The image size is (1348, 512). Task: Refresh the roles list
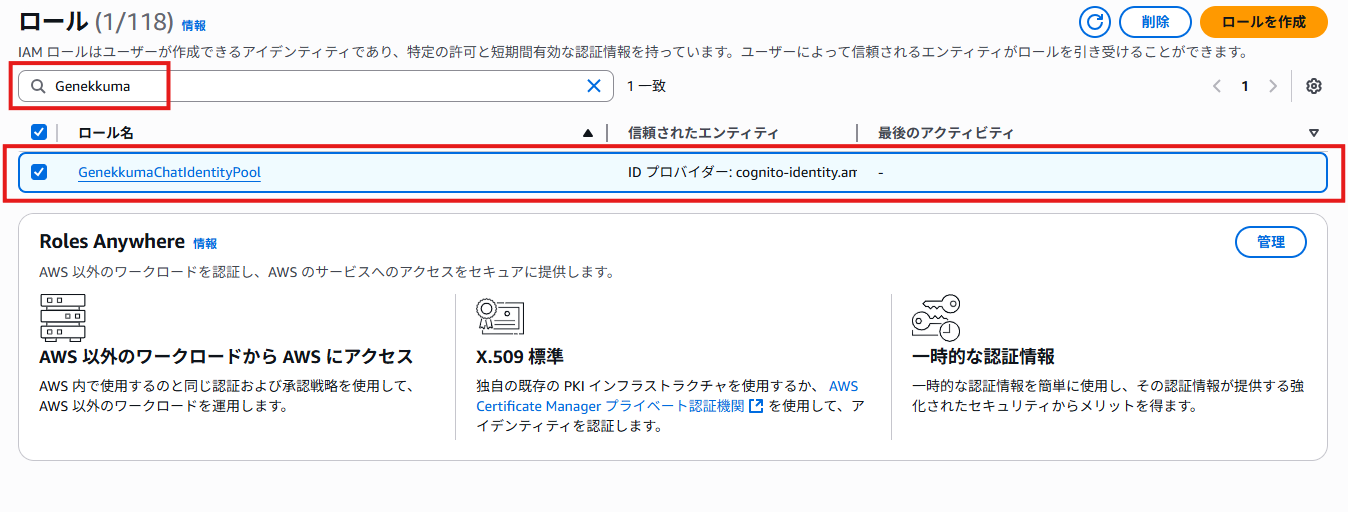click(x=1096, y=22)
